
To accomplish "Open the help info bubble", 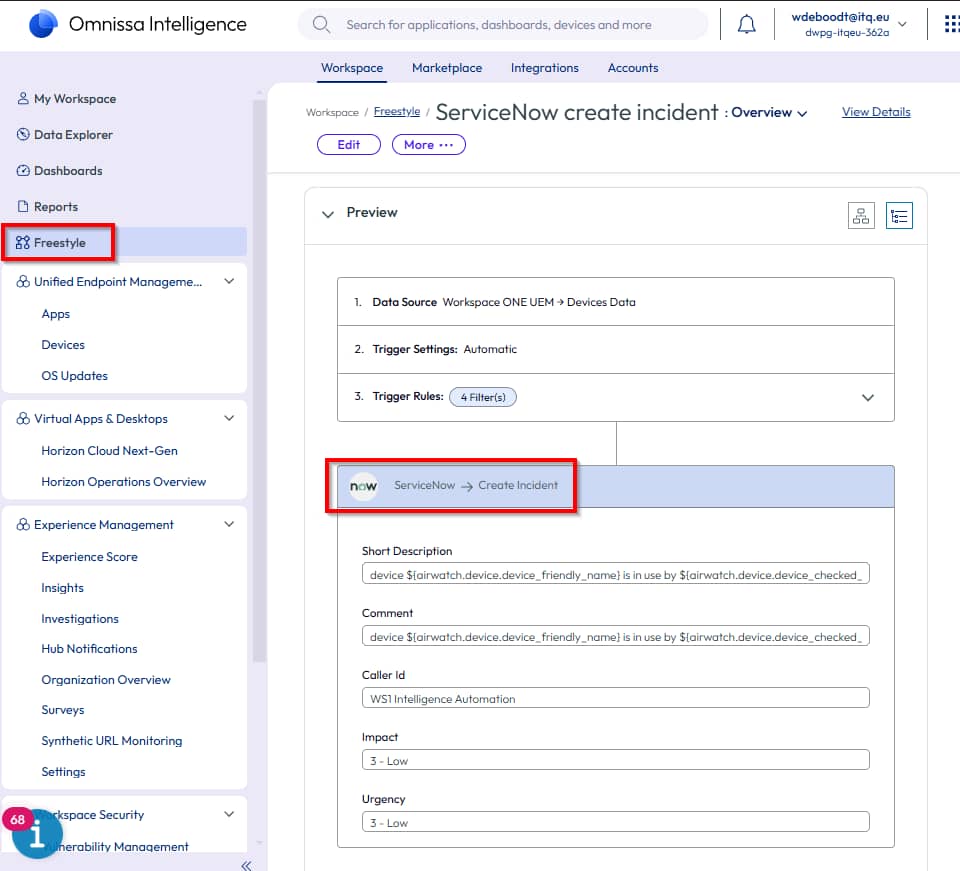I will click(x=37, y=834).
